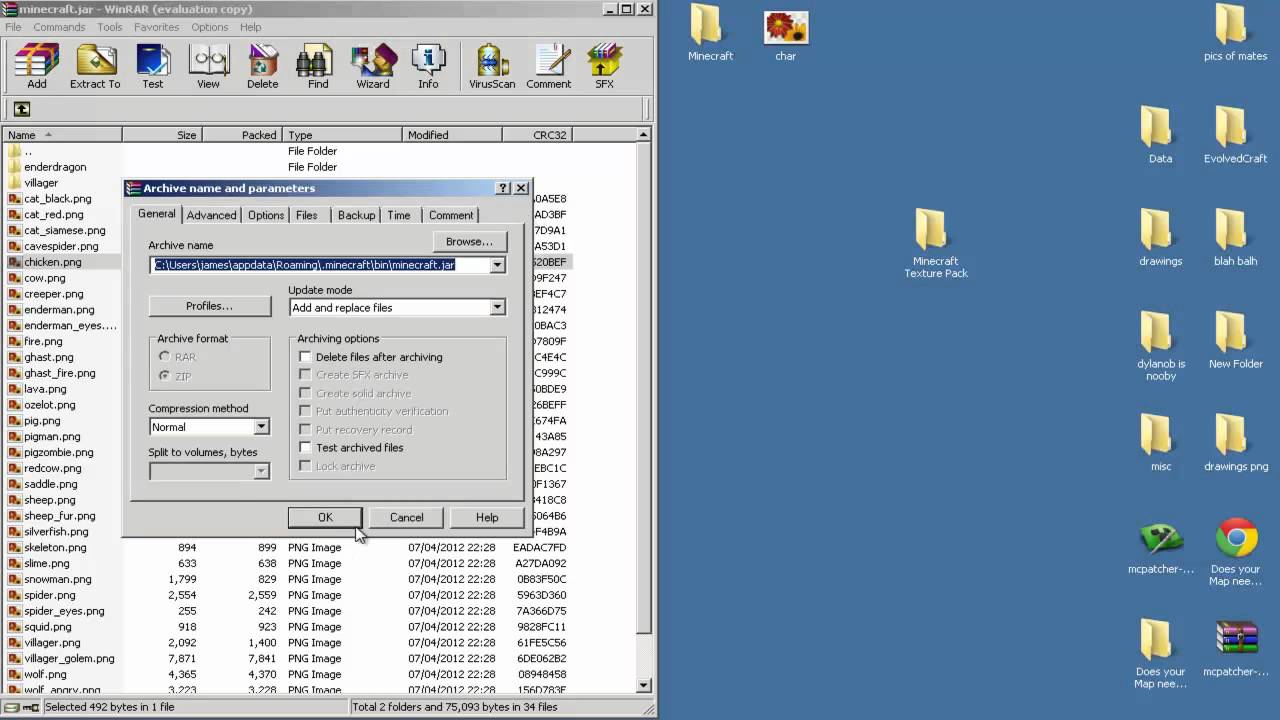Click the Profiles... button
1280x720 pixels.
209,306
